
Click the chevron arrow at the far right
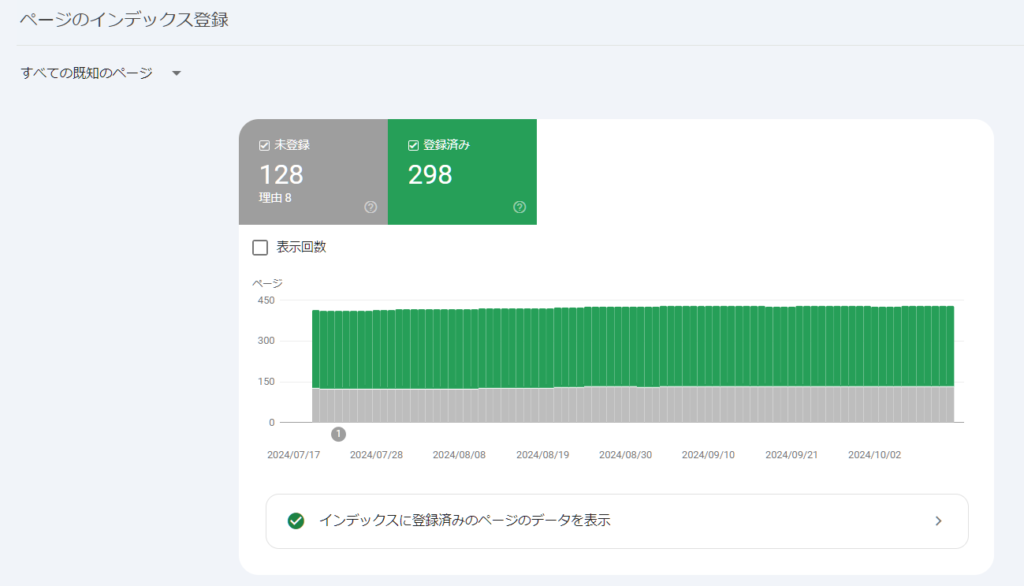[x=938, y=521]
